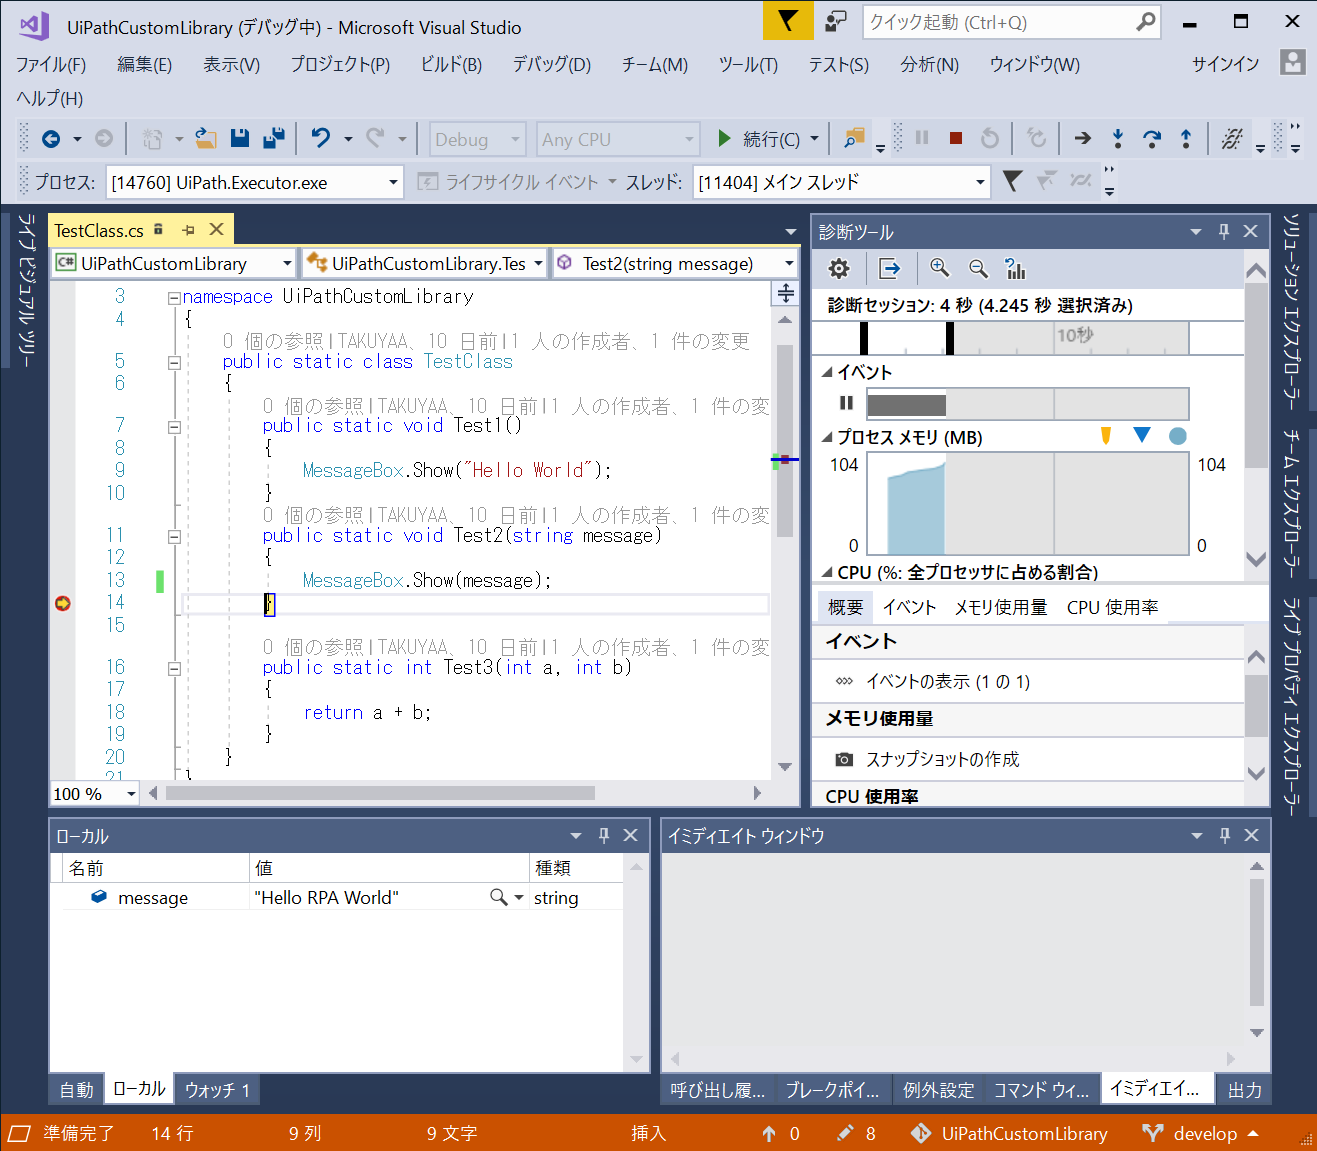Click the Stop Debugging red square icon
Image resolution: width=1317 pixels, height=1151 pixels.
(x=955, y=139)
